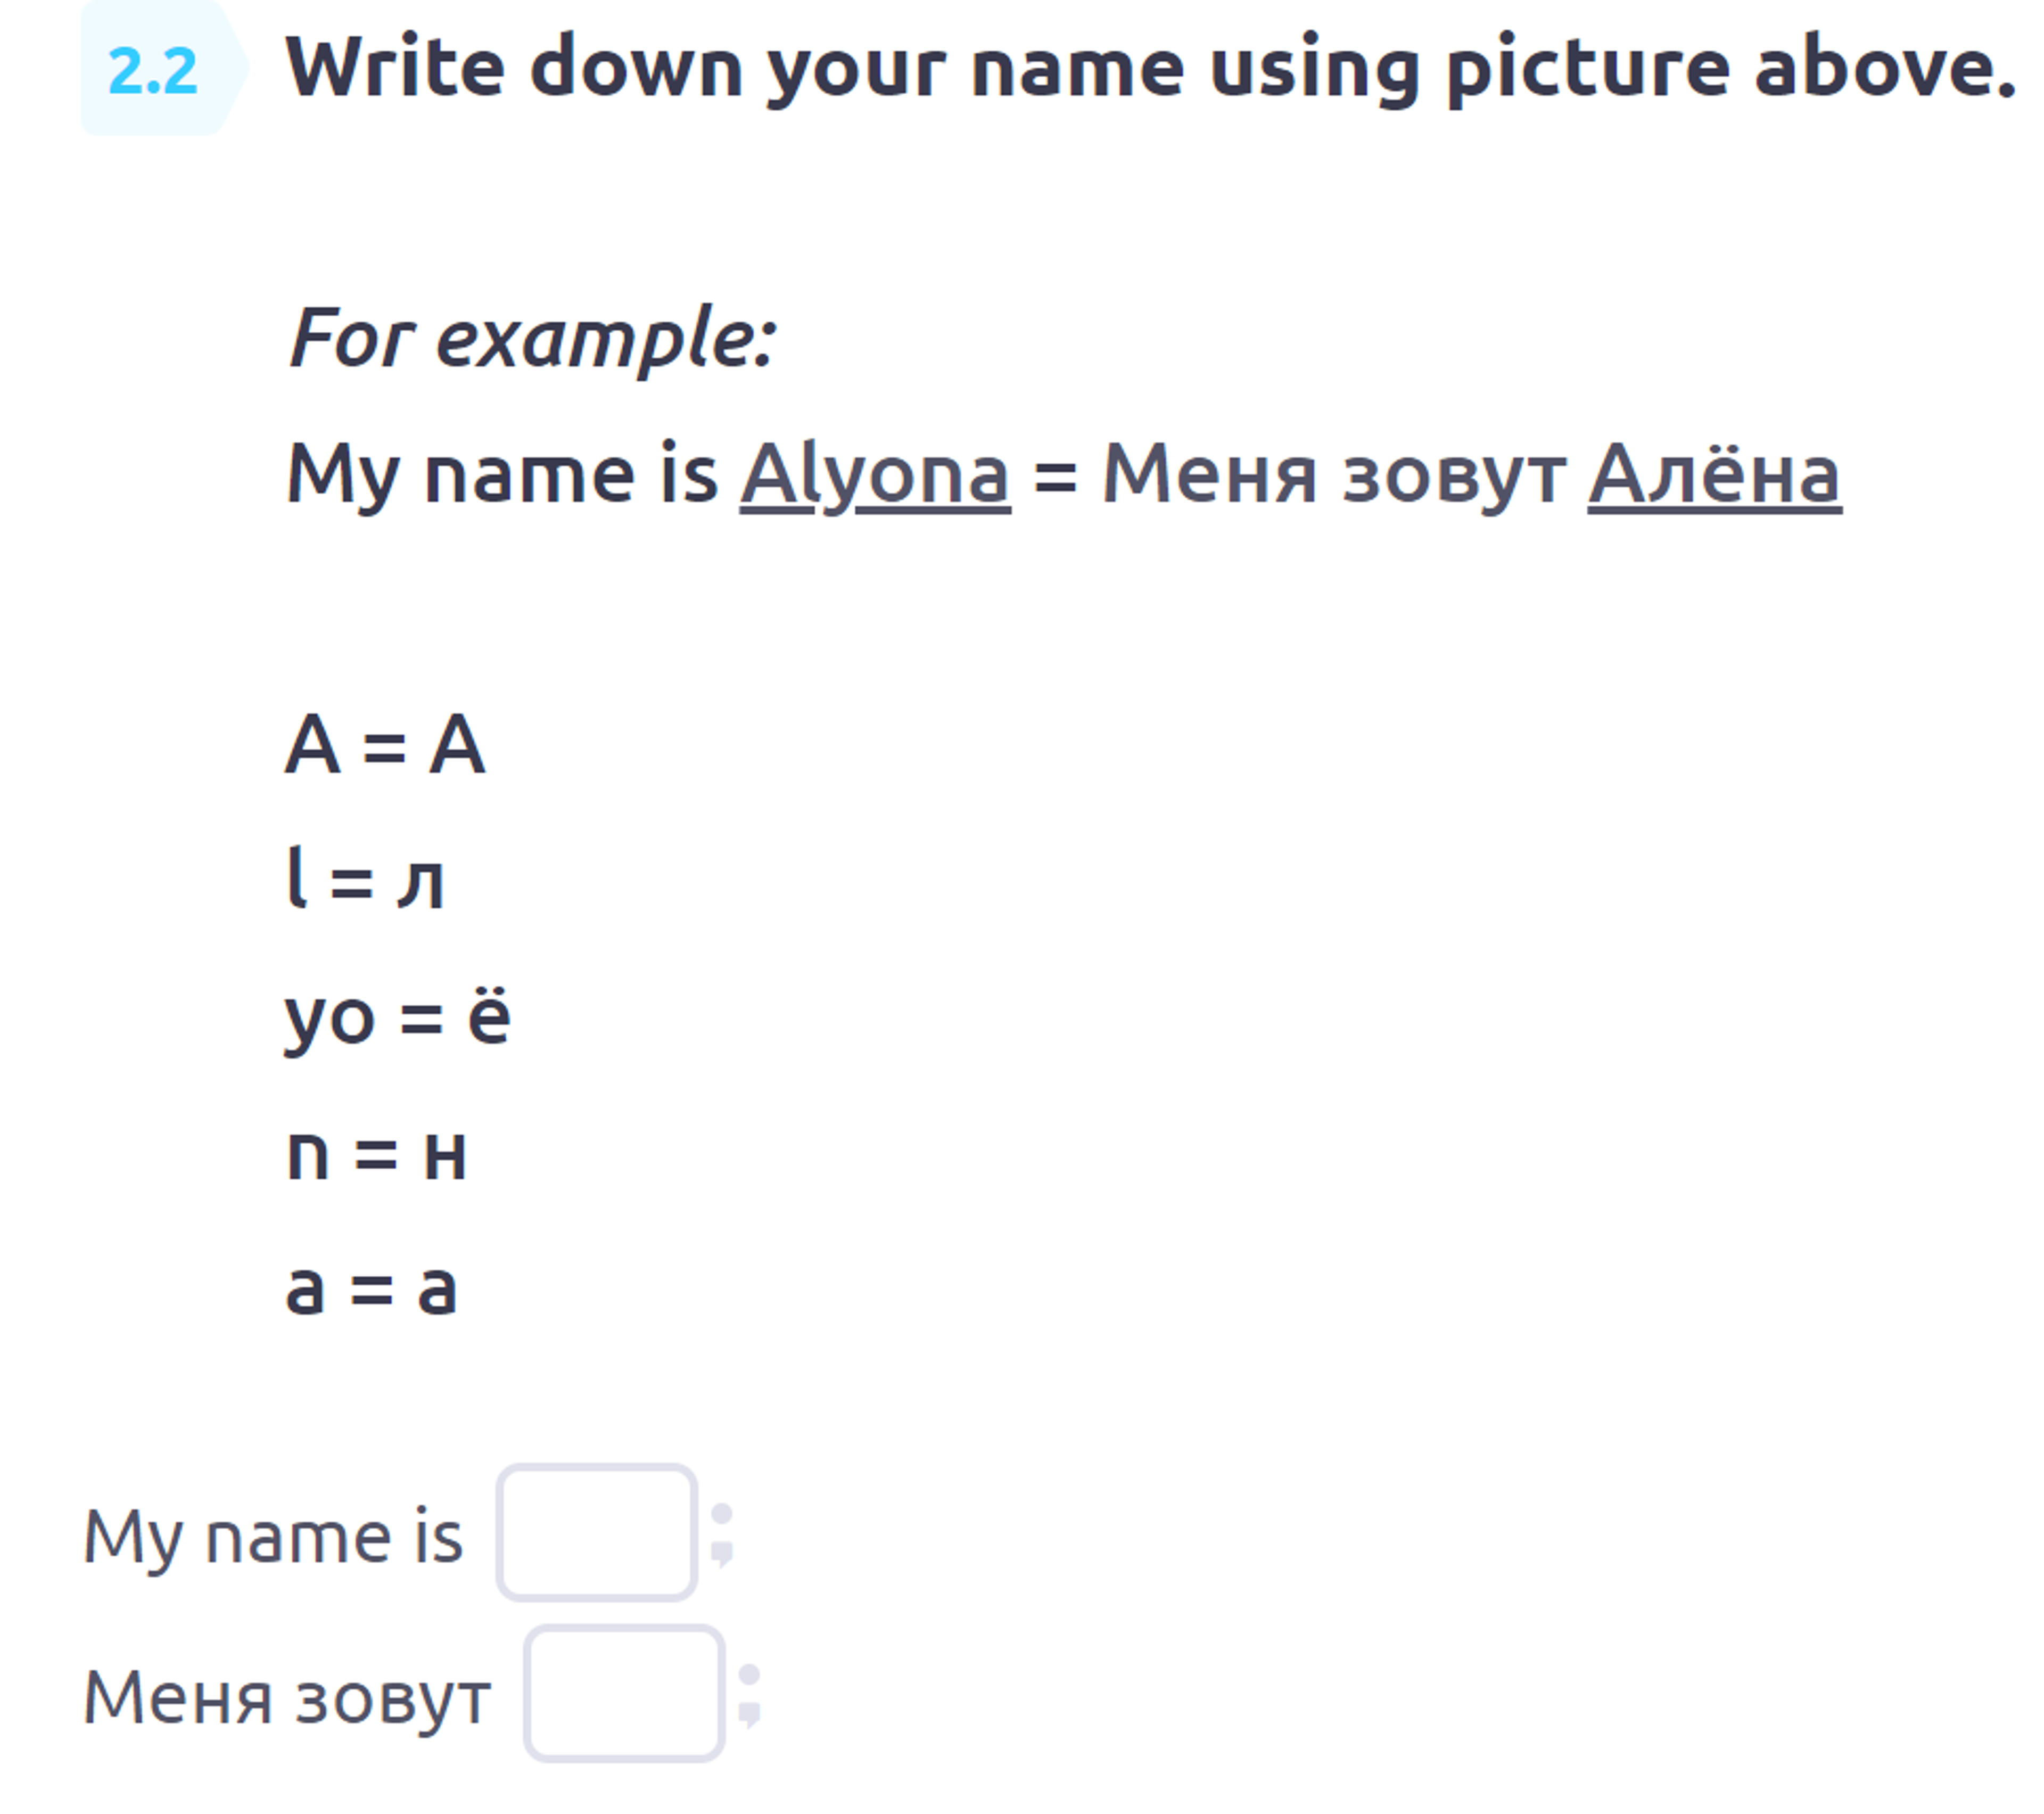
Task: Click the "My name is" label beside the input
Action: pos(273,1537)
